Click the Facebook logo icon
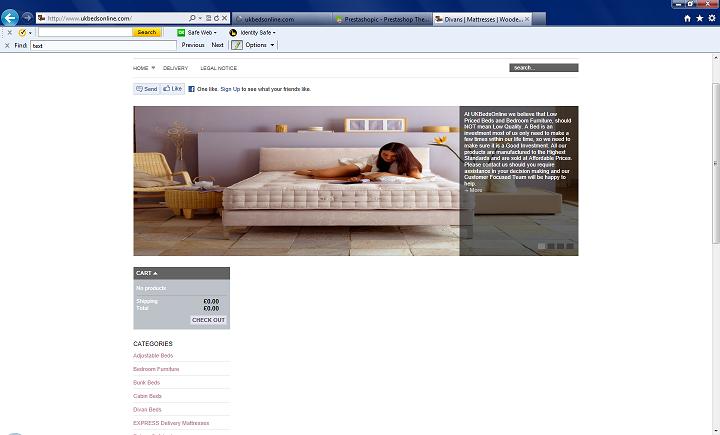The width and height of the screenshot is (720, 435). [191, 89]
